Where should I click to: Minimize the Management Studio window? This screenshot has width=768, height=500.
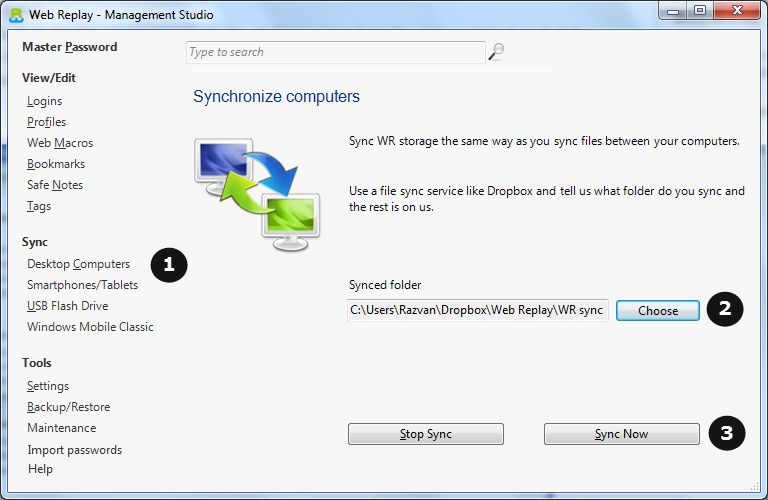point(673,11)
